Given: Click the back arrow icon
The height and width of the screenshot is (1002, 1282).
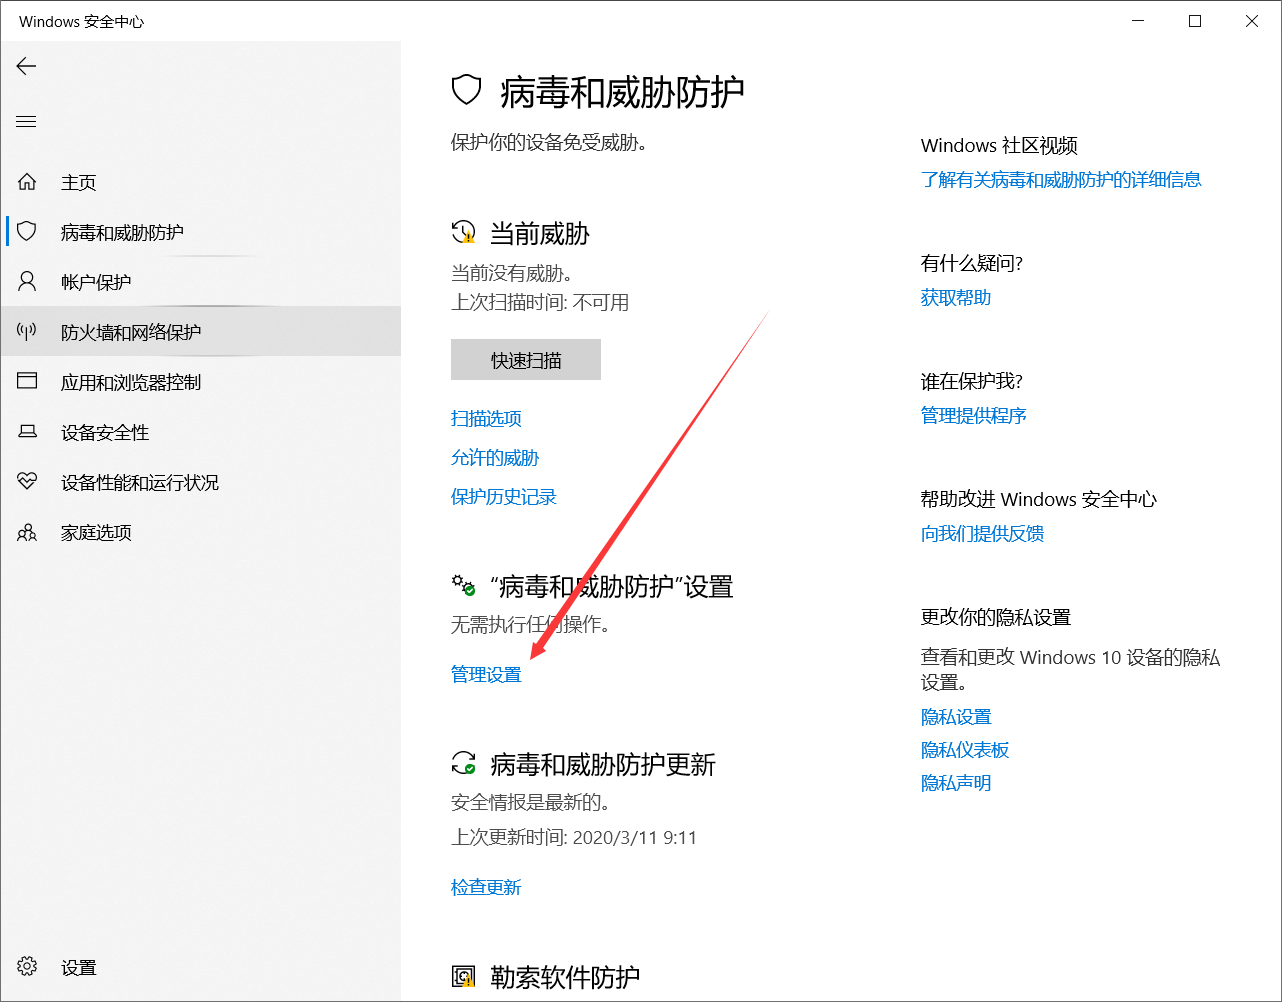Looking at the screenshot, I should pyautogui.click(x=26, y=66).
